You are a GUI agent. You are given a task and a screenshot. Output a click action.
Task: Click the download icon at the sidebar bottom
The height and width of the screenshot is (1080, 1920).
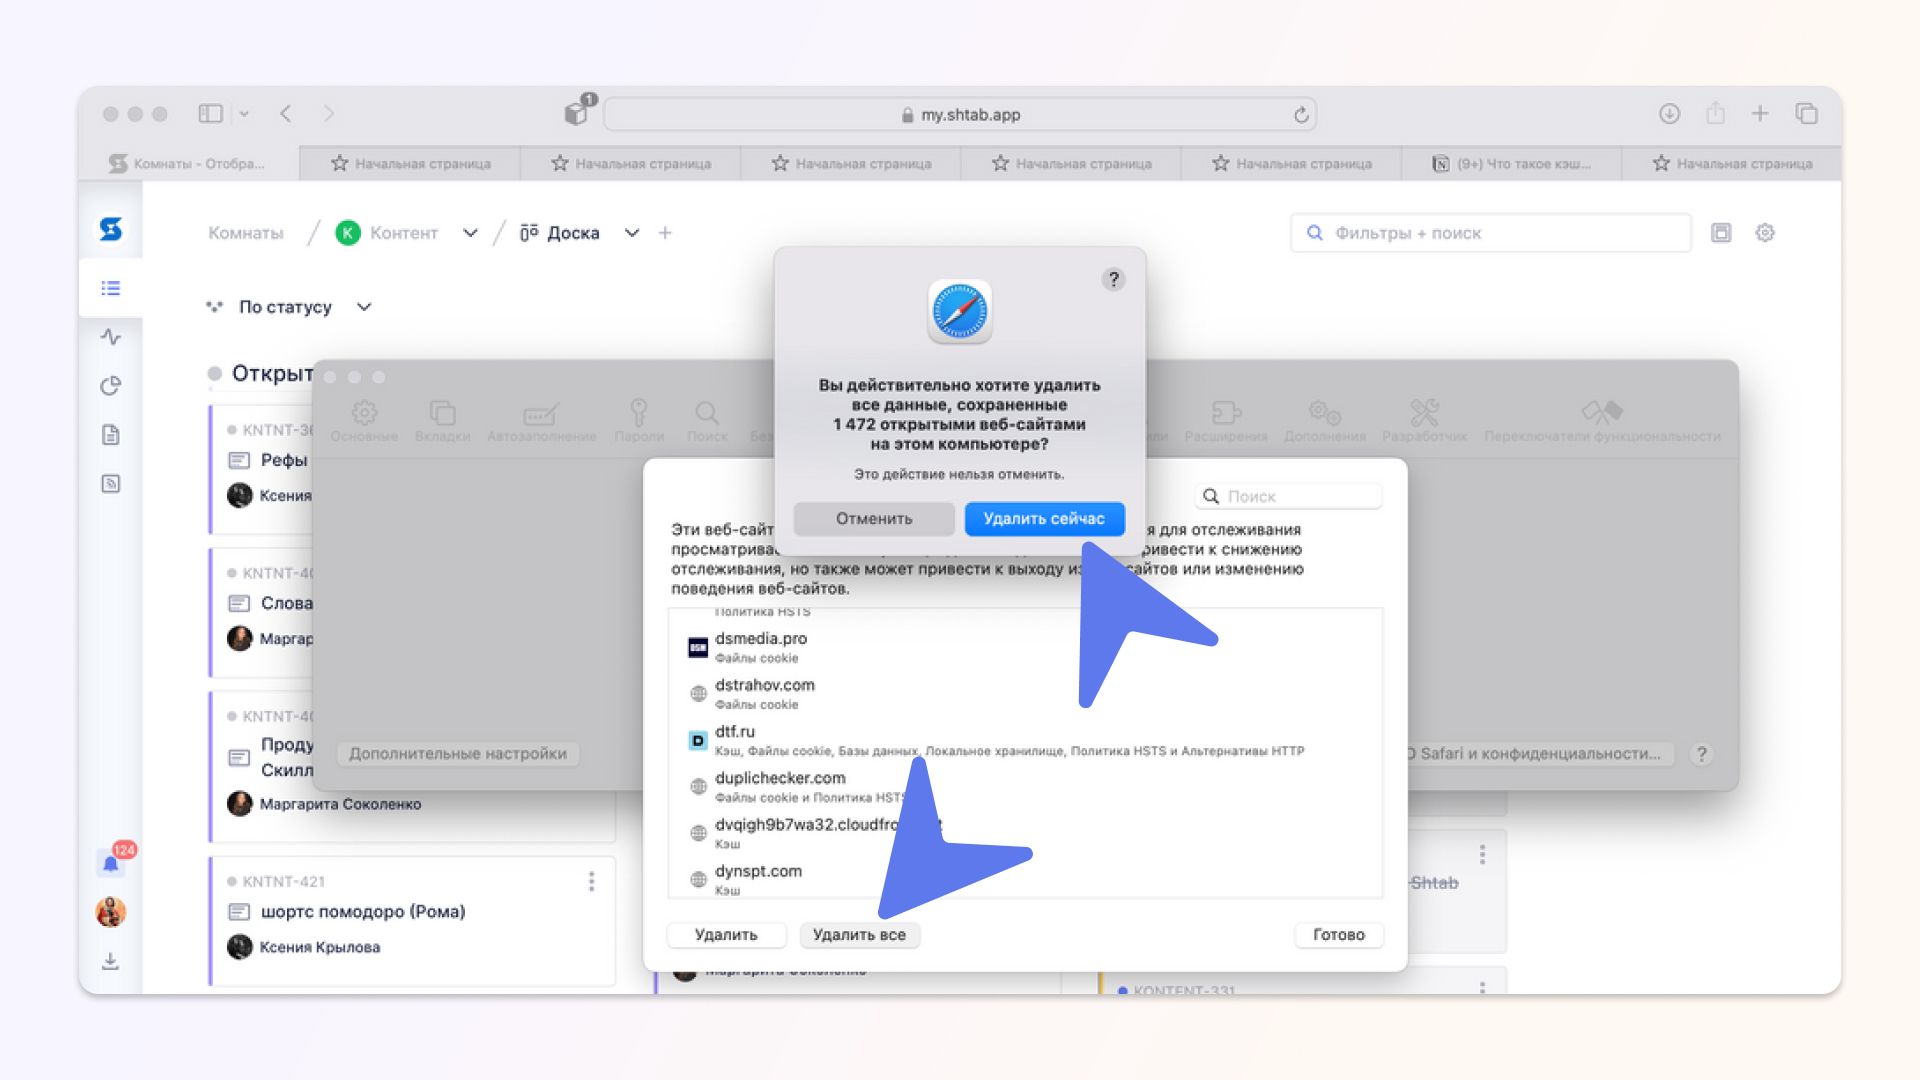(x=111, y=962)
